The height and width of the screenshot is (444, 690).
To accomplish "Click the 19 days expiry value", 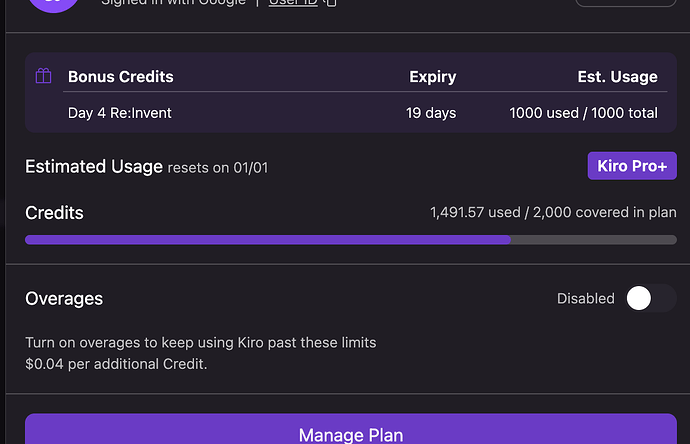I will click(x=431, y=113).
